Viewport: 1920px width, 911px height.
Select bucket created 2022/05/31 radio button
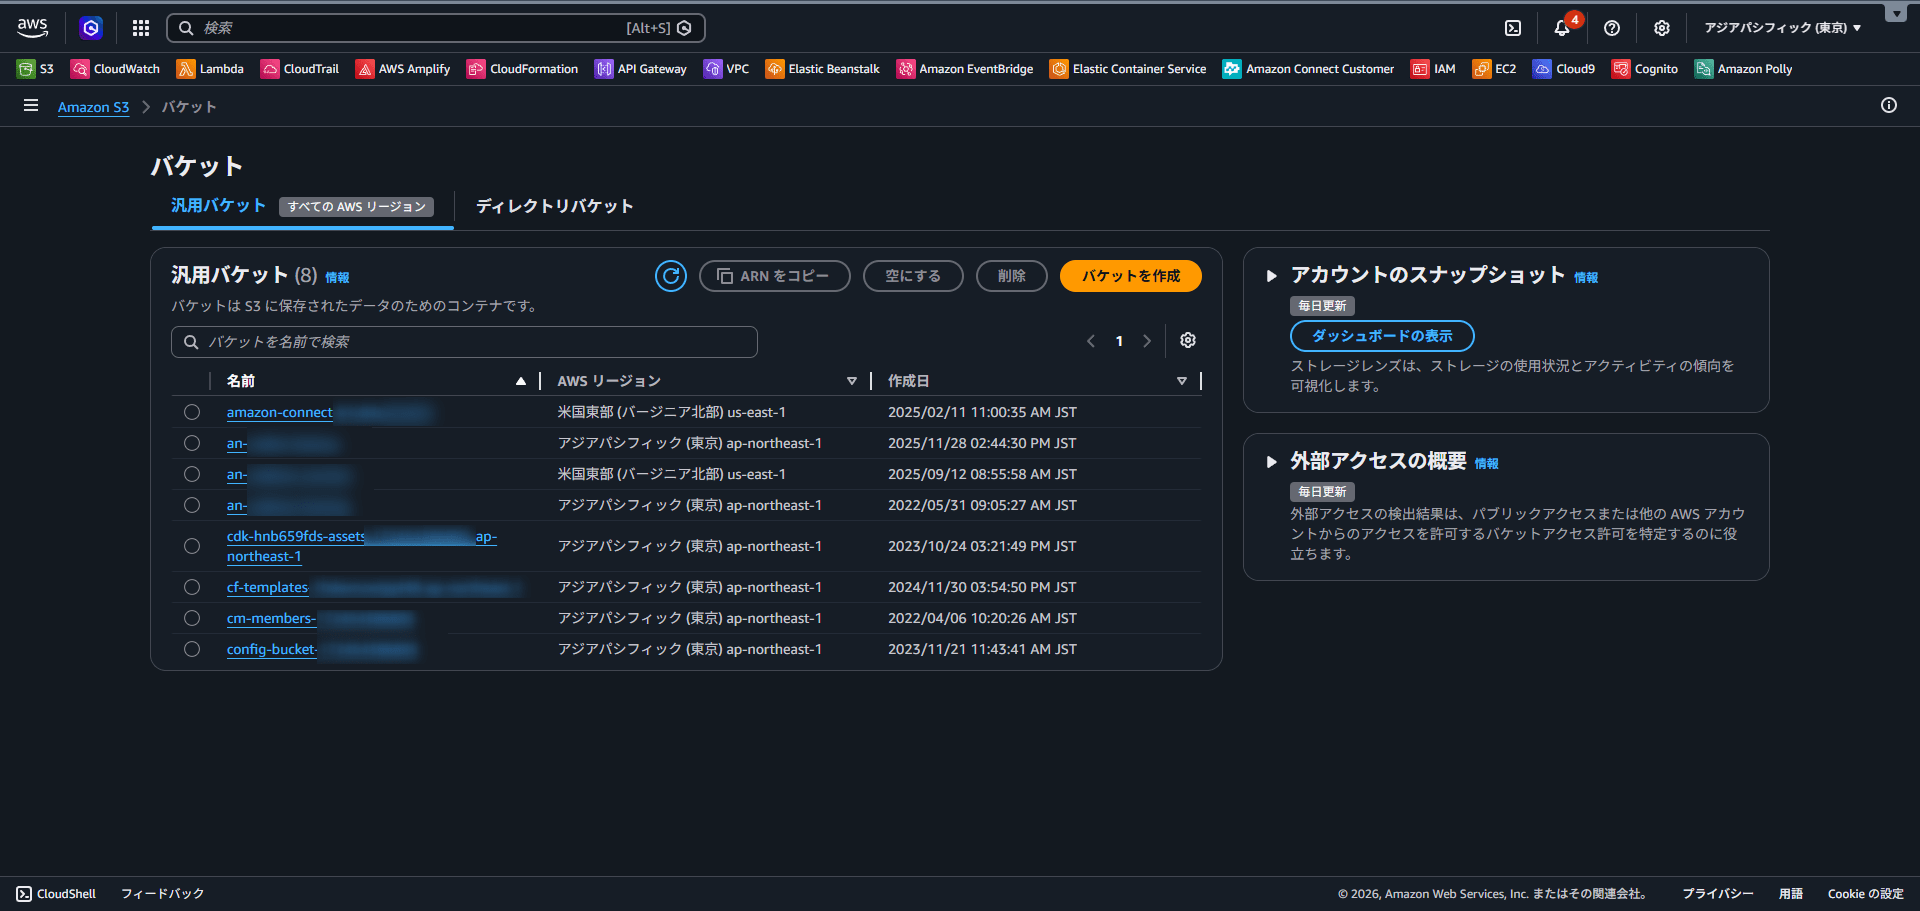[x=192, y=505]
